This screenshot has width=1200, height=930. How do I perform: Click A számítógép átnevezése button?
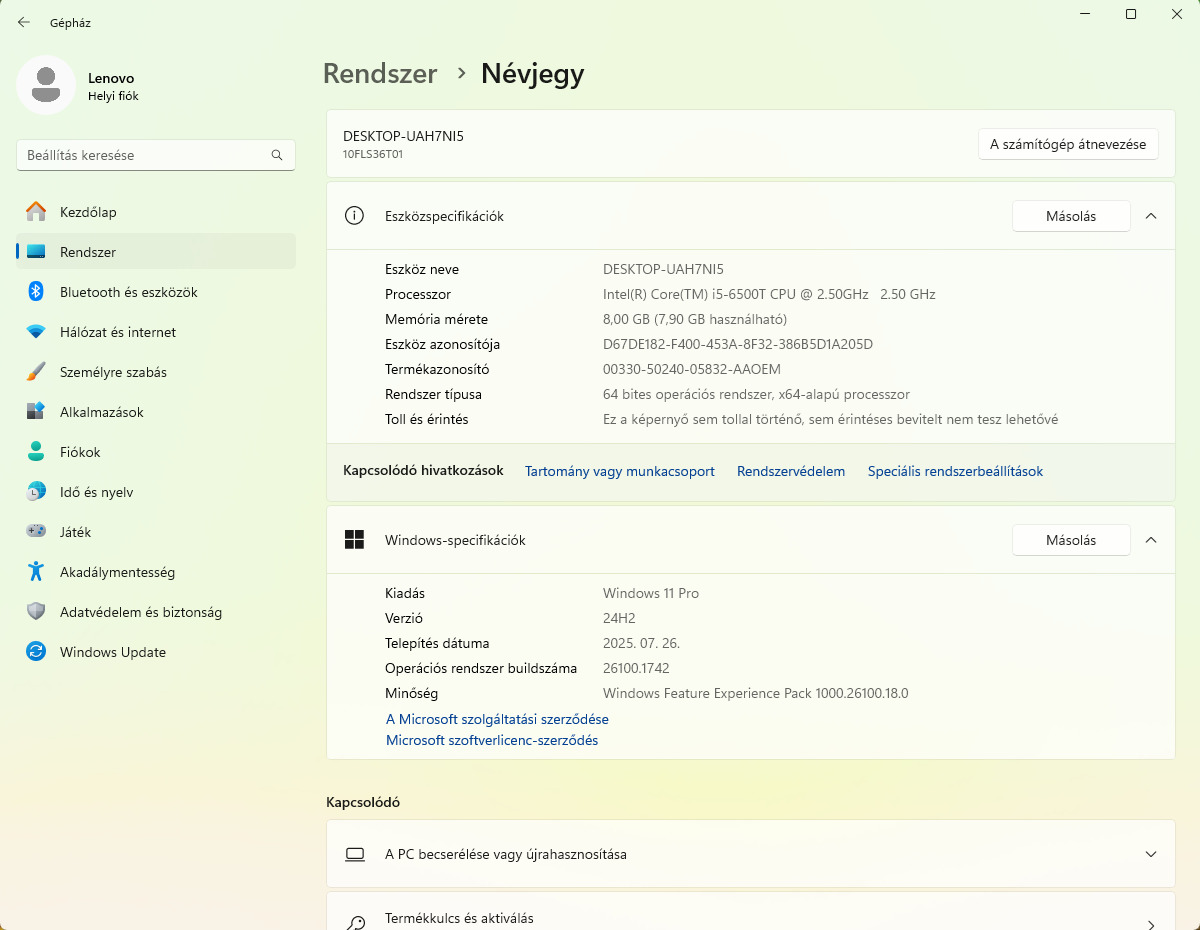coord(1067,144)
